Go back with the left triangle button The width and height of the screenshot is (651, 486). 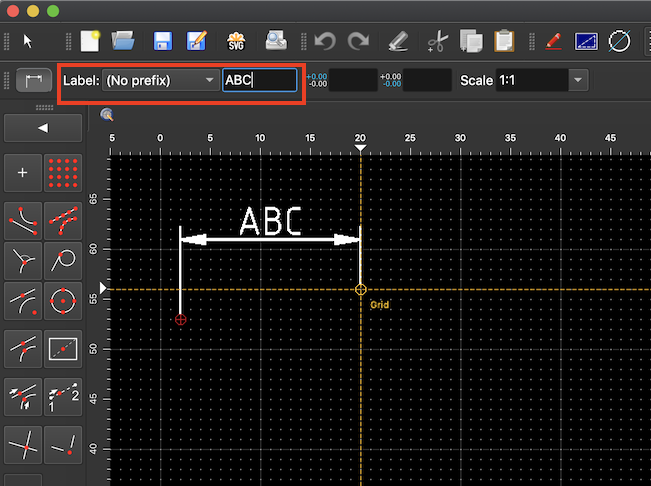point(43,128)
